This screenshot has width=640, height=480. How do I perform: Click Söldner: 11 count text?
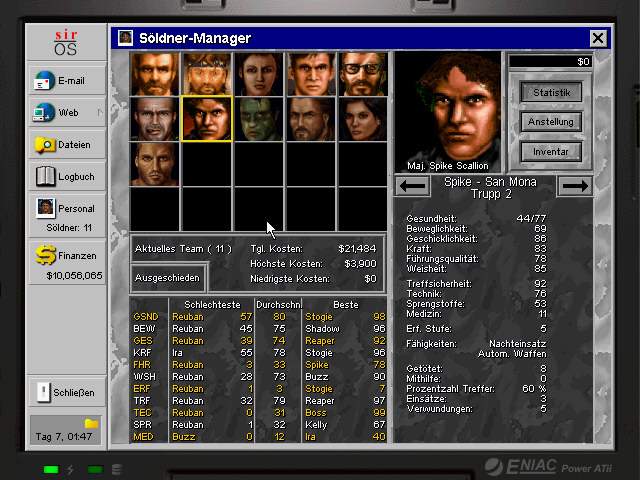pos(69,228)
